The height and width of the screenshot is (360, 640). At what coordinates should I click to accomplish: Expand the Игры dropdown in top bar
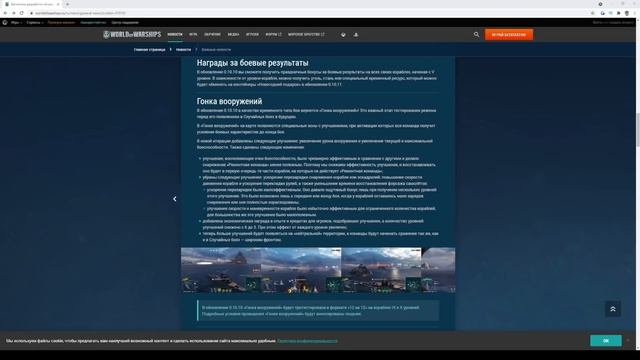pyautogui.click(x=16, y=22)
